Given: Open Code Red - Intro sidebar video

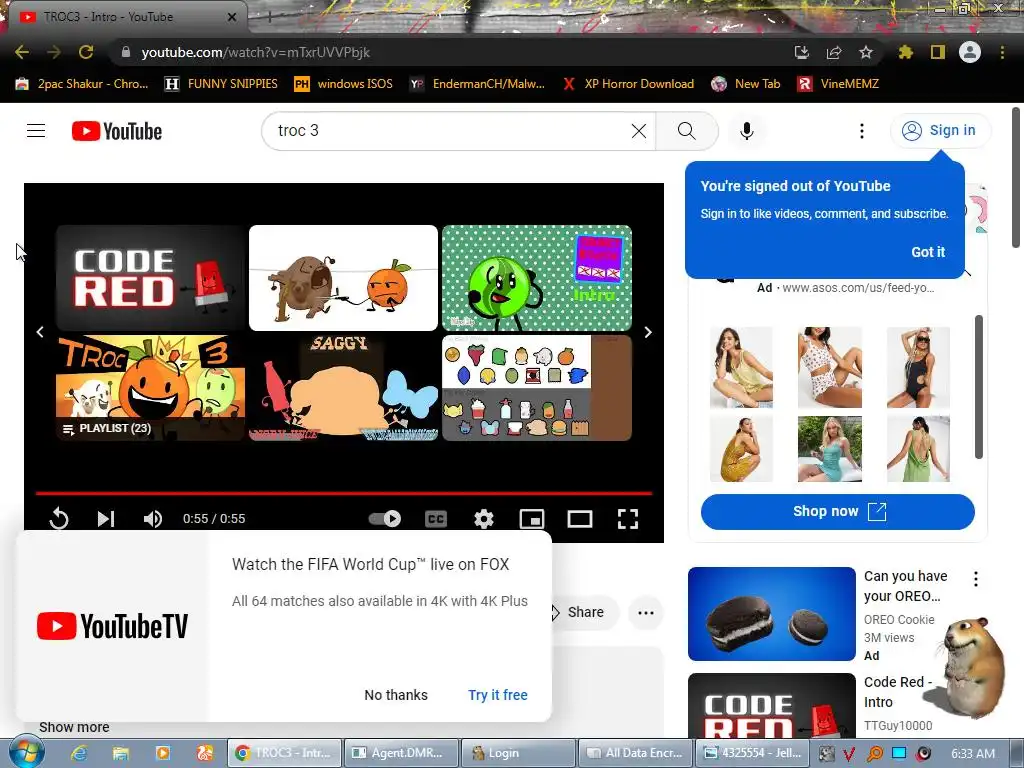Looking at the screenshot, I should (x=771, y=706).
